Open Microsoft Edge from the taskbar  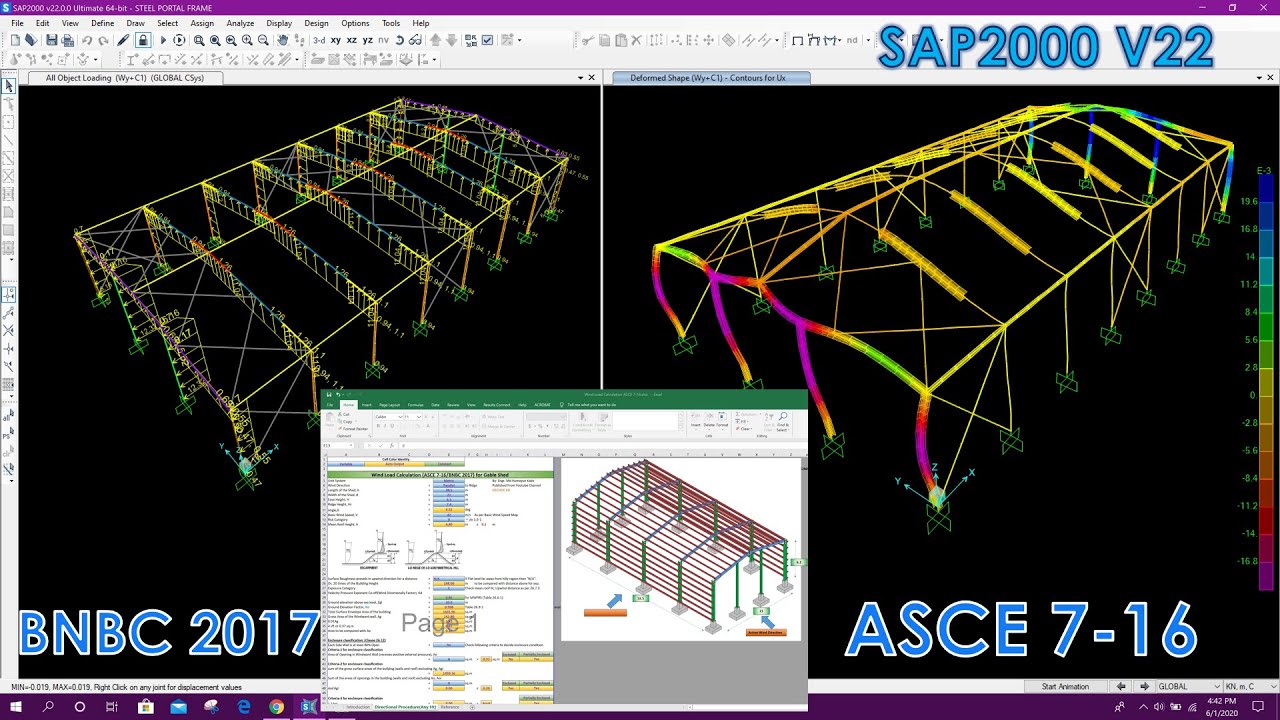pyautogui.click(x=244, y=707)
